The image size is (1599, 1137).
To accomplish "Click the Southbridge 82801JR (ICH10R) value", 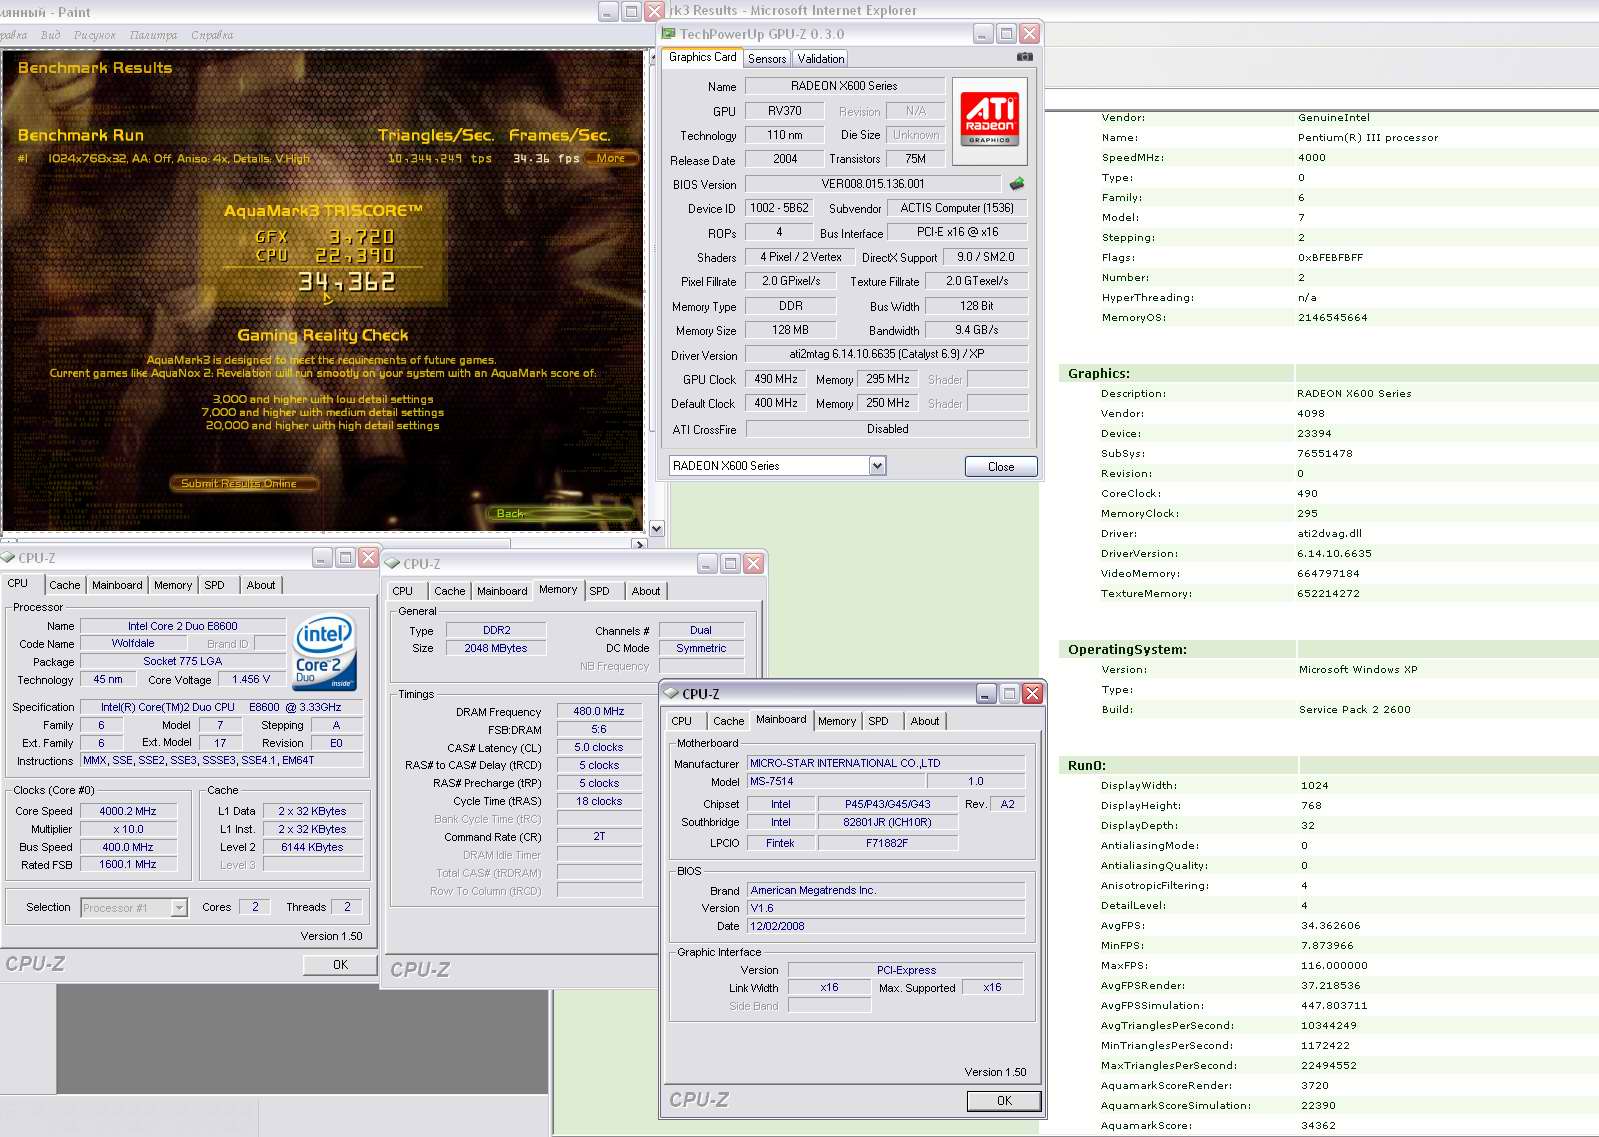I will click(887, 822).
